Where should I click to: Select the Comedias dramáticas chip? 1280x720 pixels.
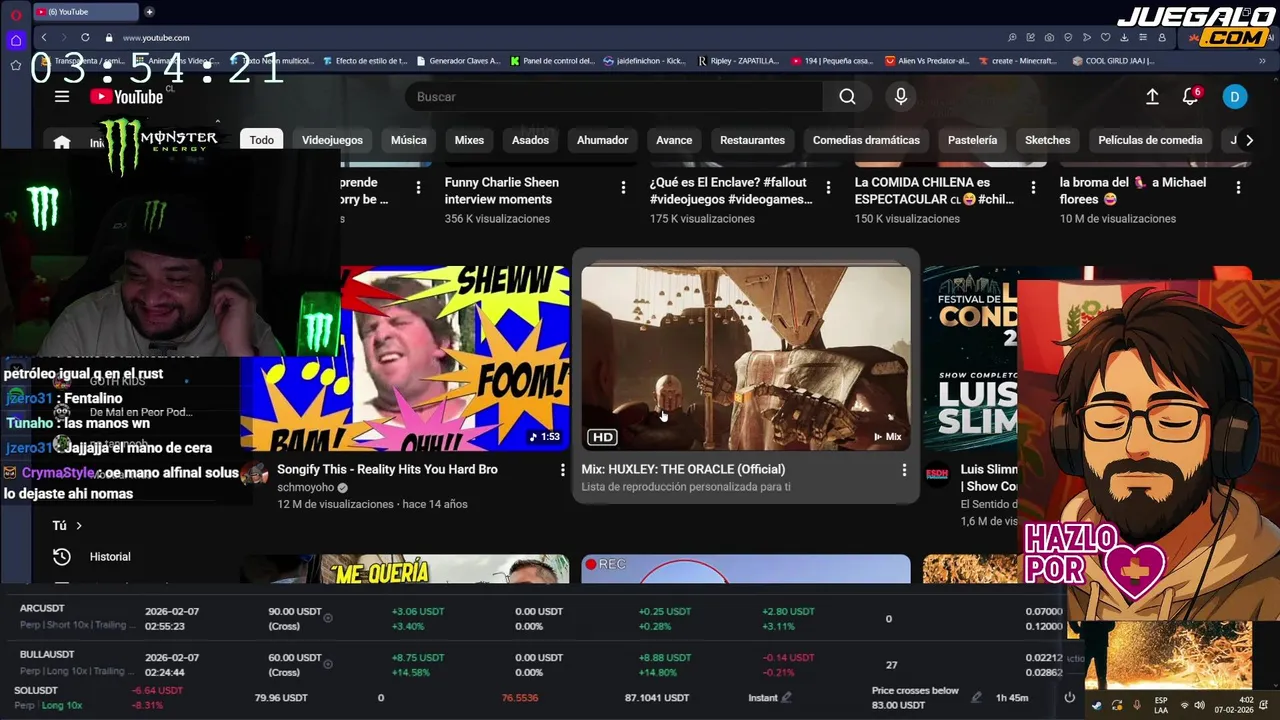coord(866,140)
